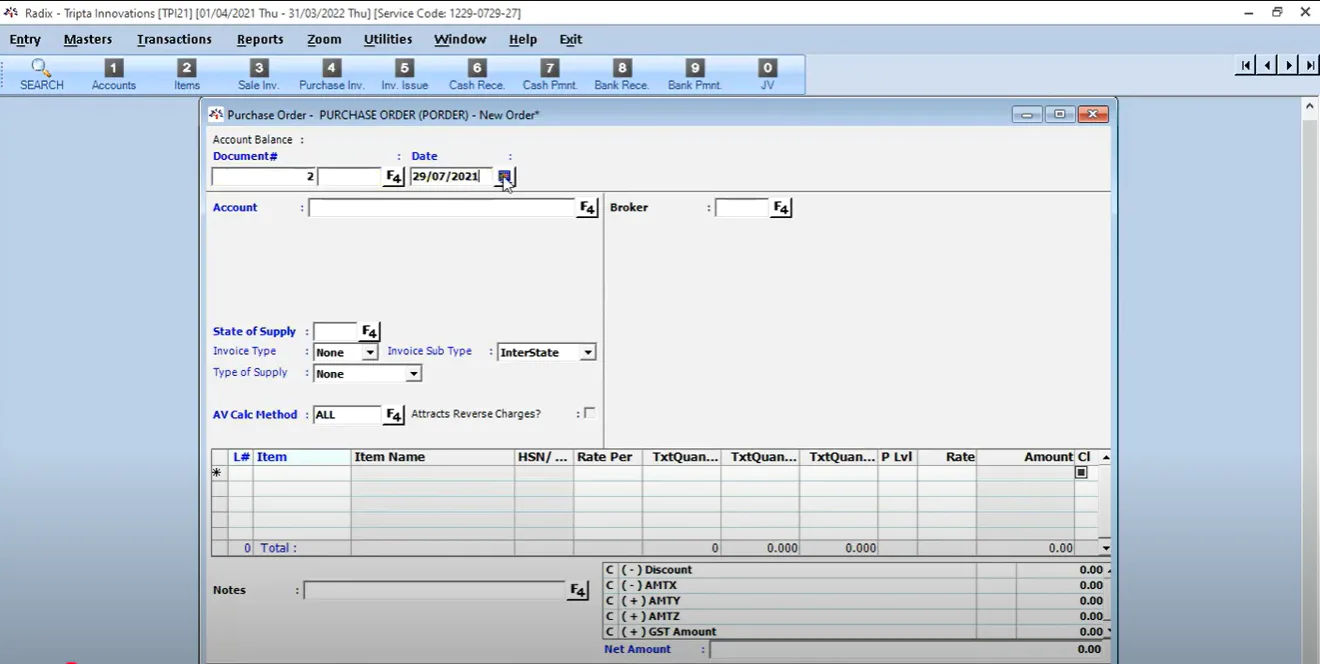This screenshot has height=664, width=1320.
Task: Toggle the Cl column box in grid
Action: 1081,473
